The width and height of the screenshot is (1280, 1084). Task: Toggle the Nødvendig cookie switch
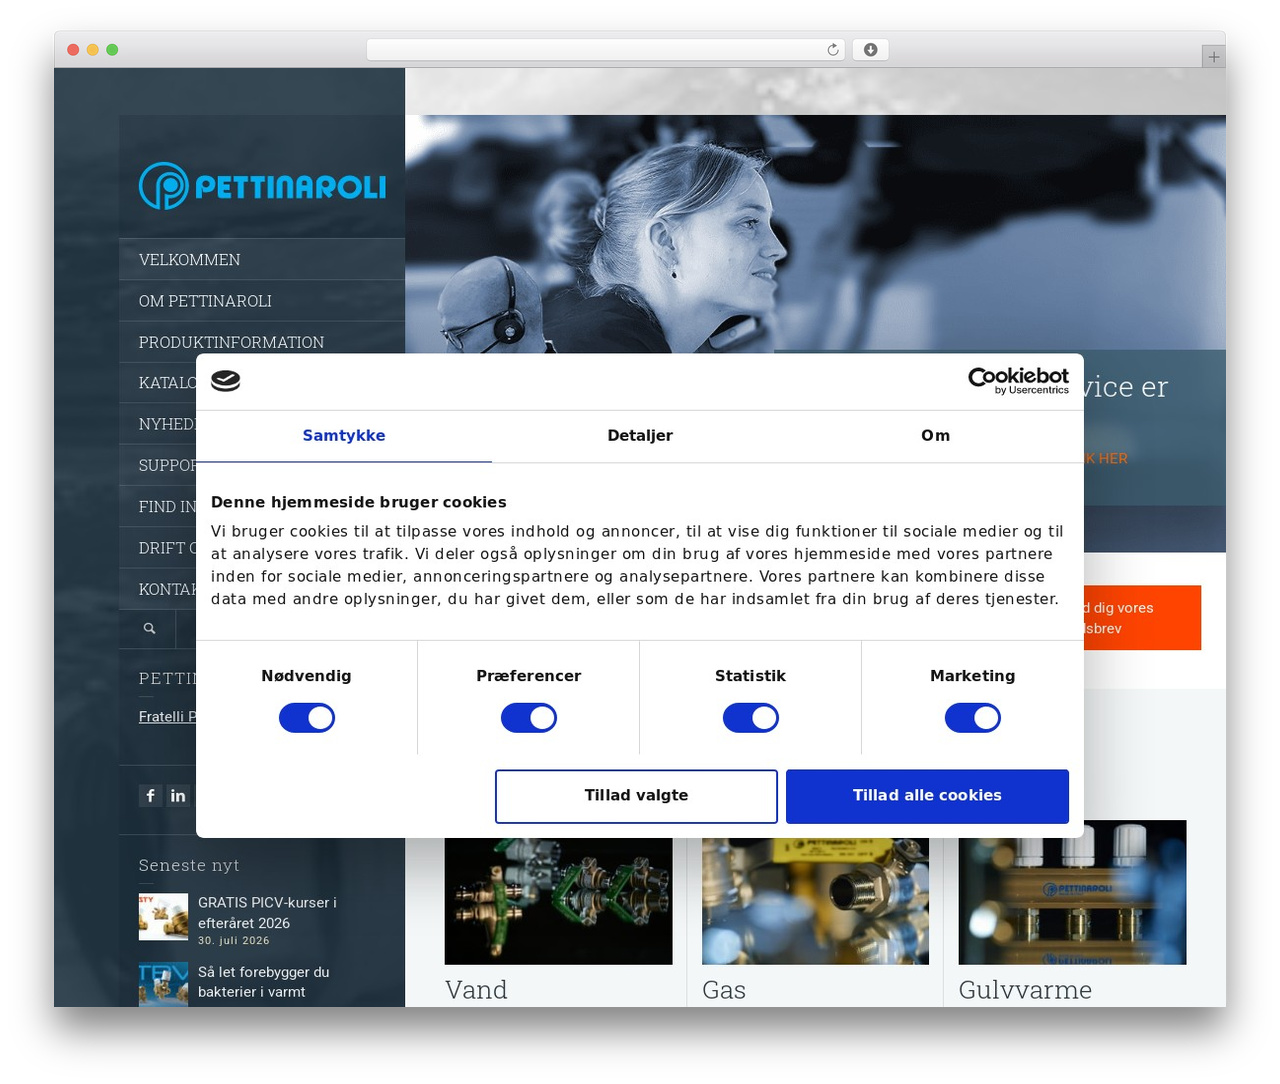pos(307,718)
